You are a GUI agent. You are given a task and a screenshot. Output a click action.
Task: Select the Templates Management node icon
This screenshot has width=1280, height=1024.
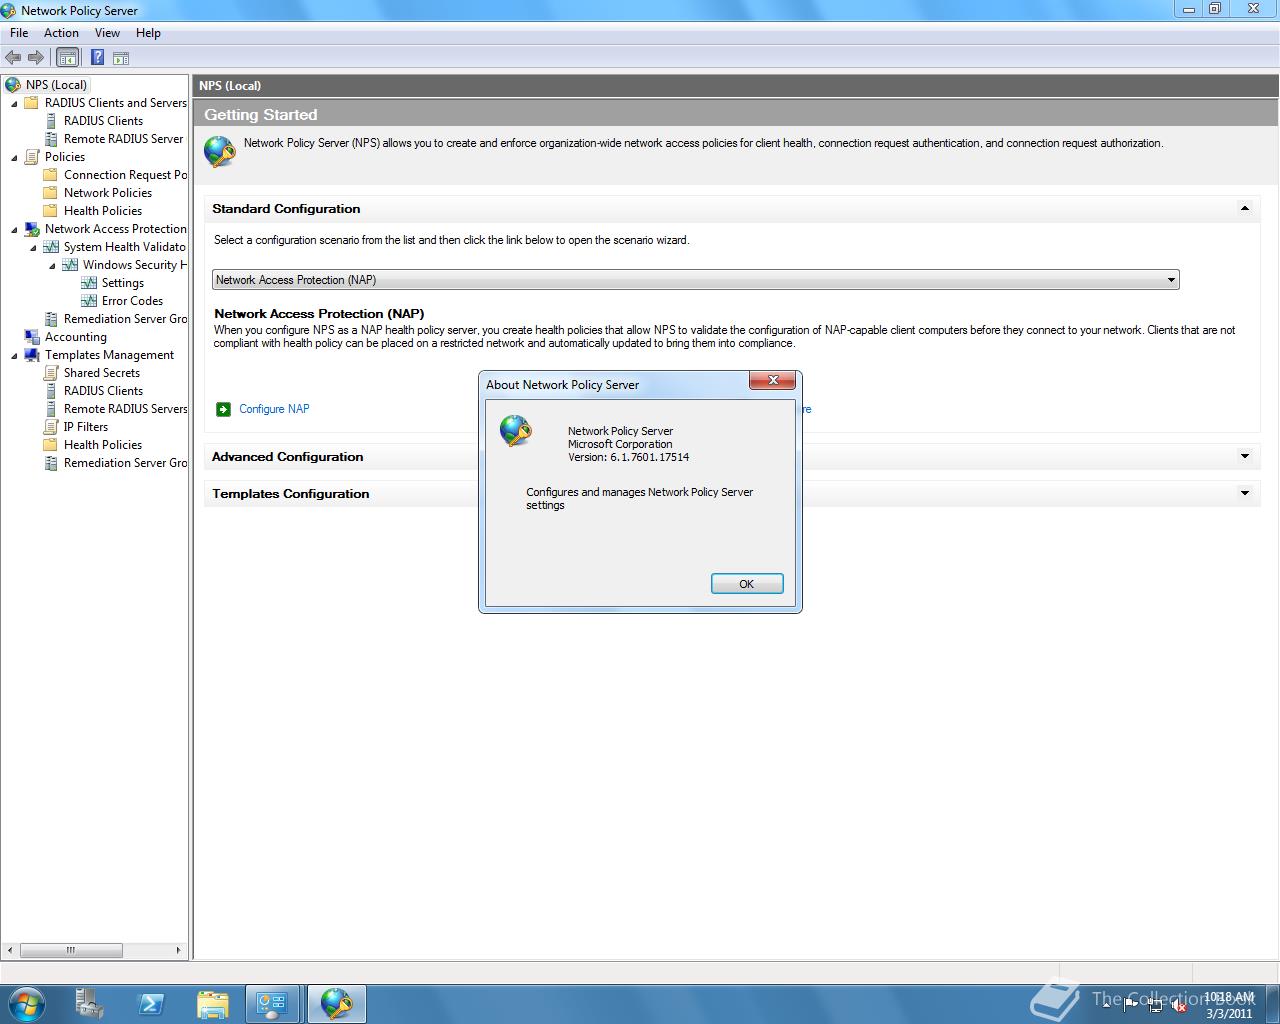(32, 355)
